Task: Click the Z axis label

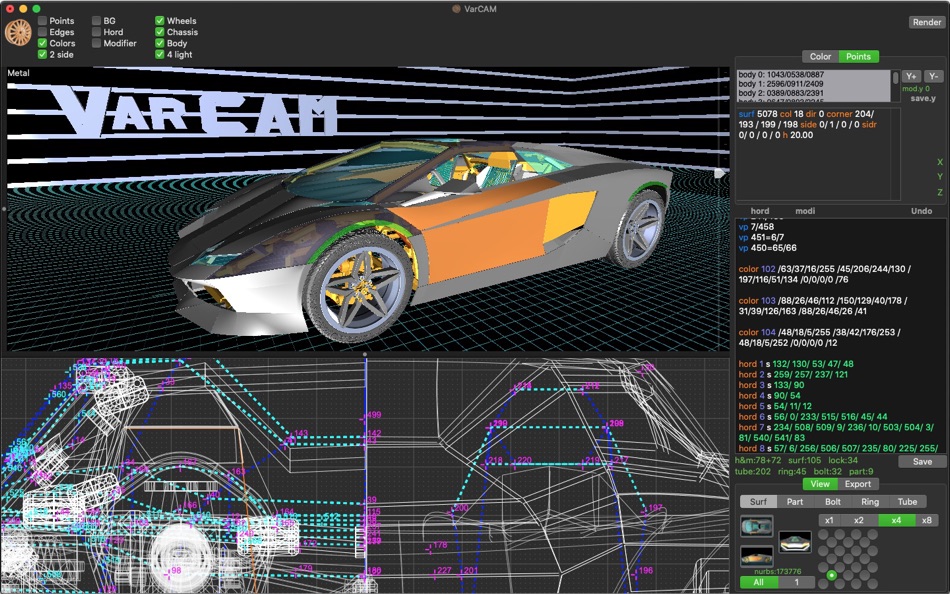Action: [940, 192]
